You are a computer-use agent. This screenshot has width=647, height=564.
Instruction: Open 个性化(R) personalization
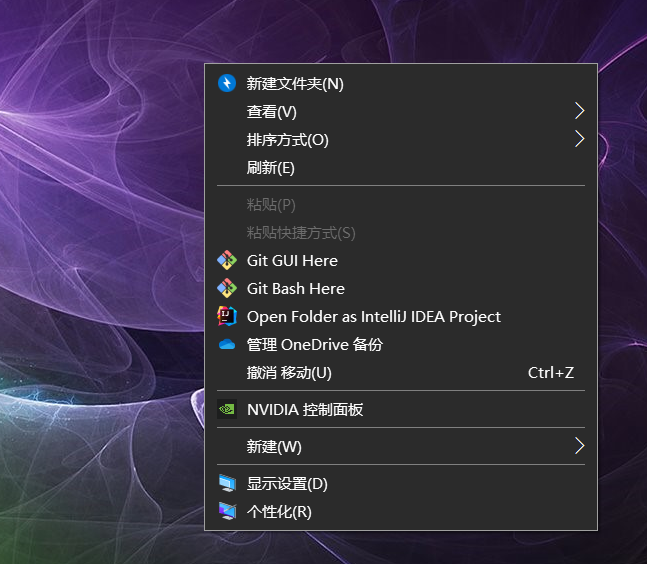point(401,511)
